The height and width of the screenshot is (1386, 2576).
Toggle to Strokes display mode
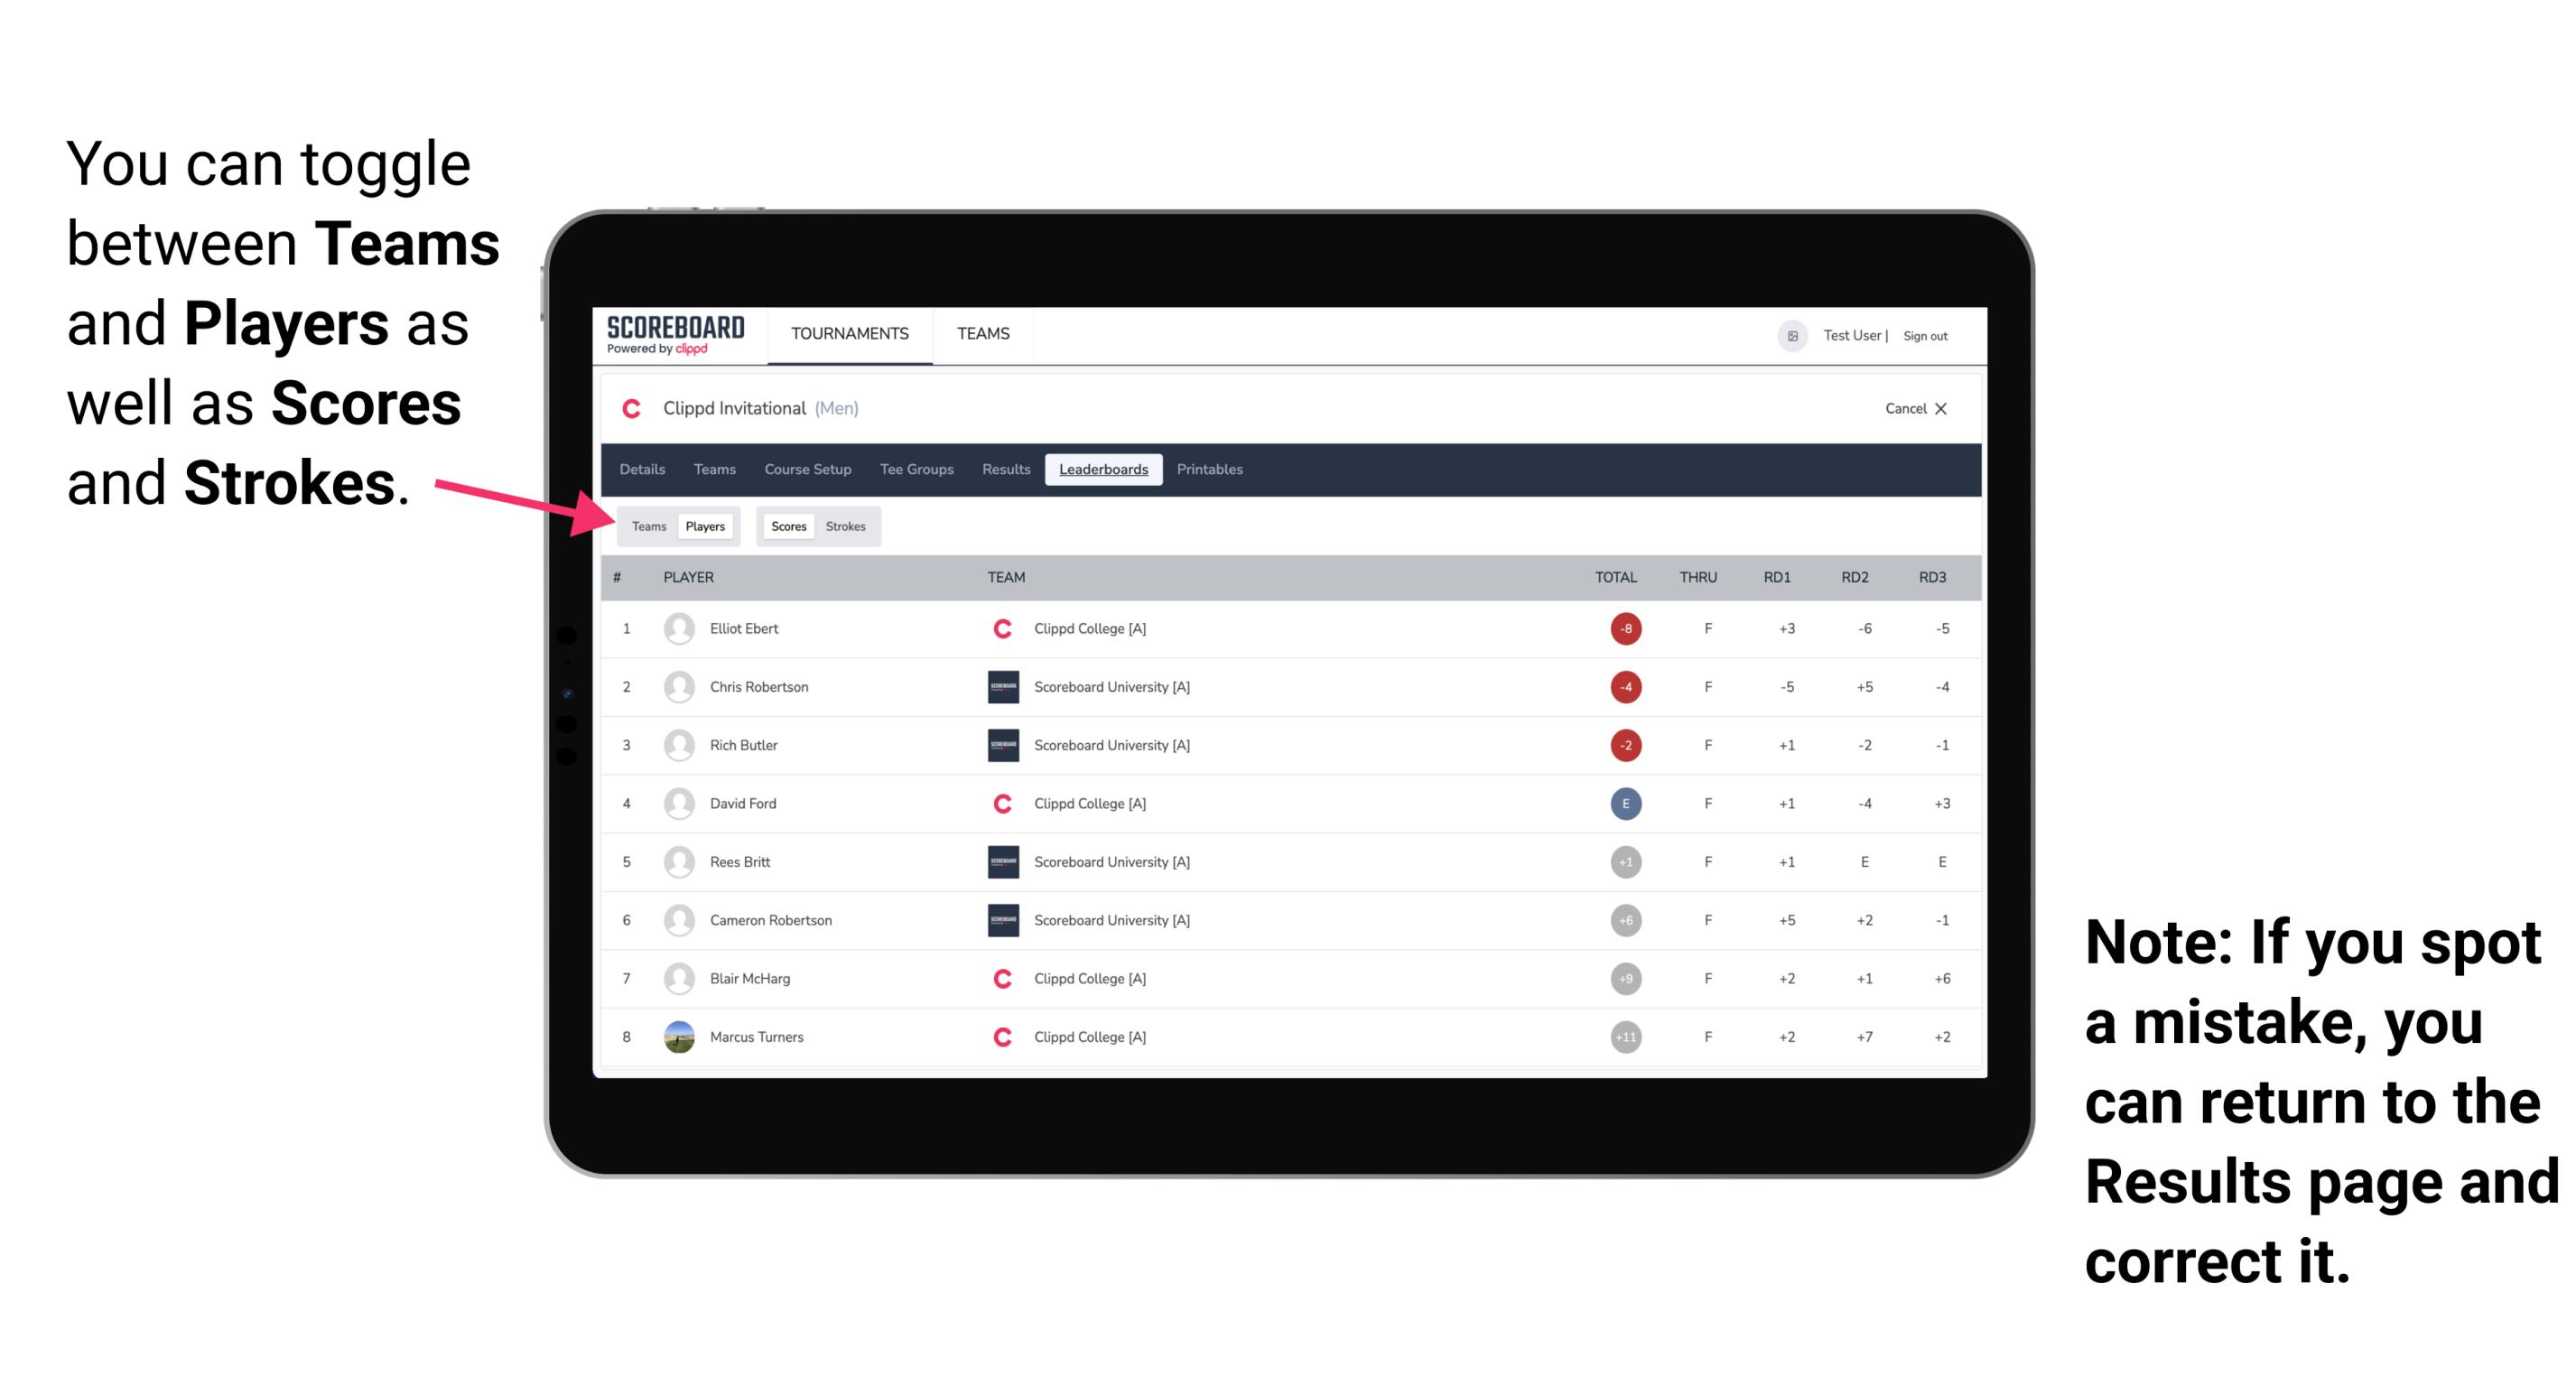tap(848, 526)
